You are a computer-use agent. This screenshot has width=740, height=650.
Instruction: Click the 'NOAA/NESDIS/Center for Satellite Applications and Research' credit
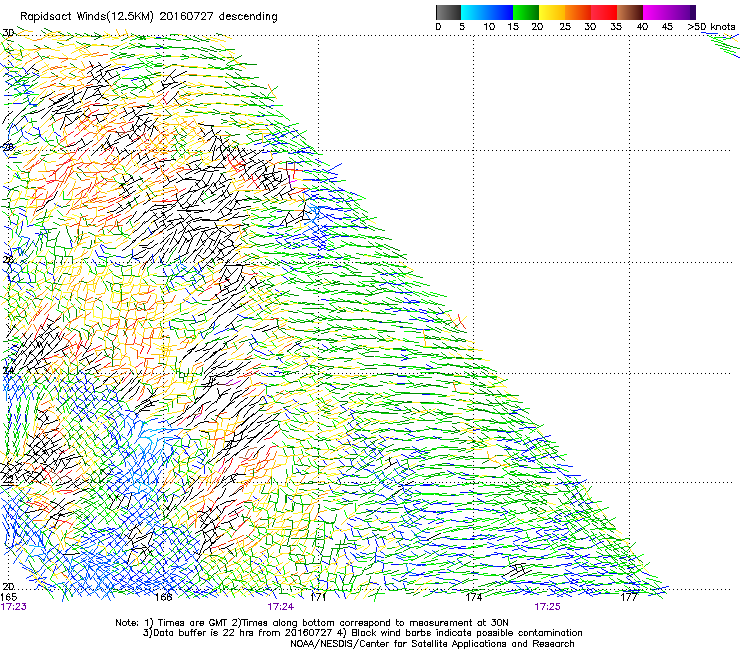tap(432, 644)
